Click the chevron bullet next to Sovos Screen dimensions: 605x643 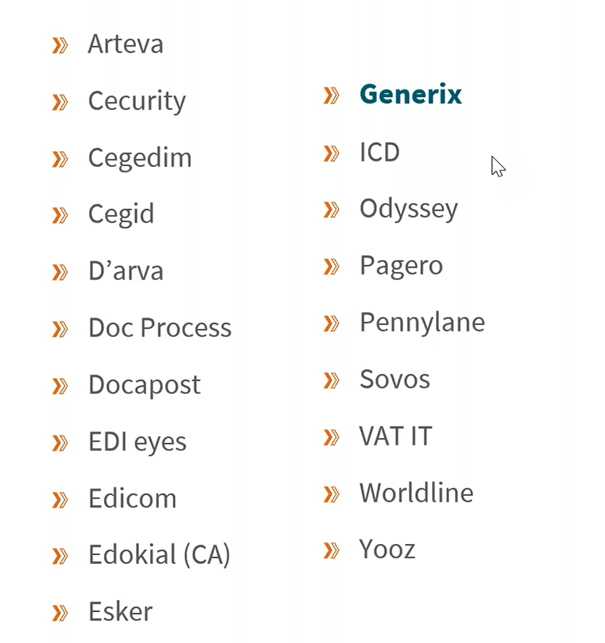(331, 380)
